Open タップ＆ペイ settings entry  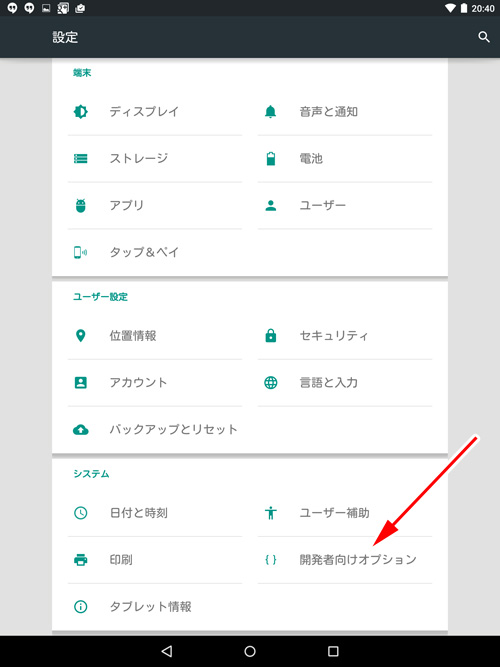(x=155, y=252)
